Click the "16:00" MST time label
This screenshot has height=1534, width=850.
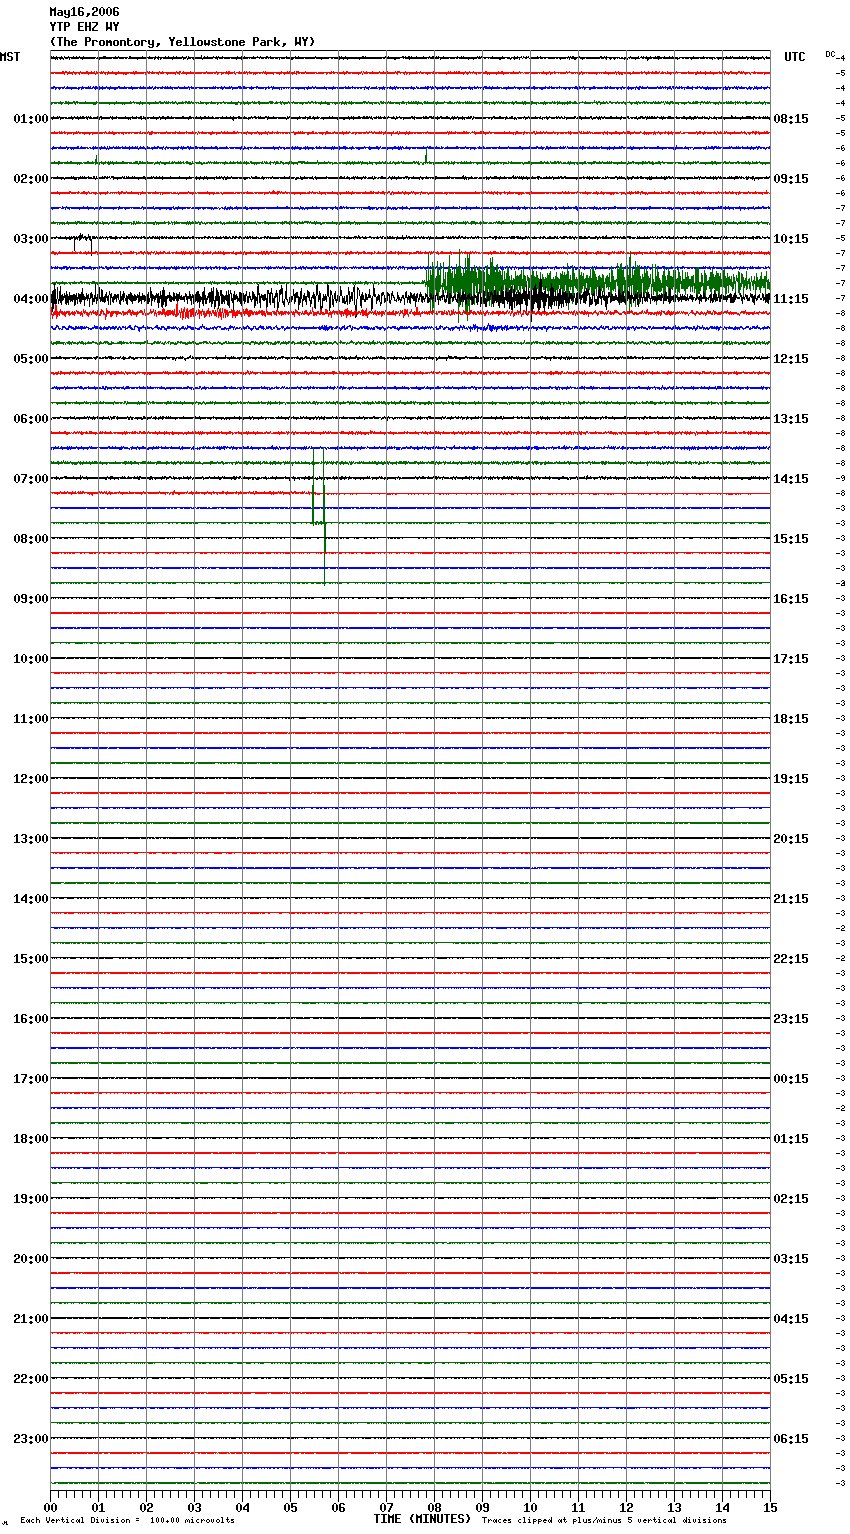click(x=31, y=1019)
